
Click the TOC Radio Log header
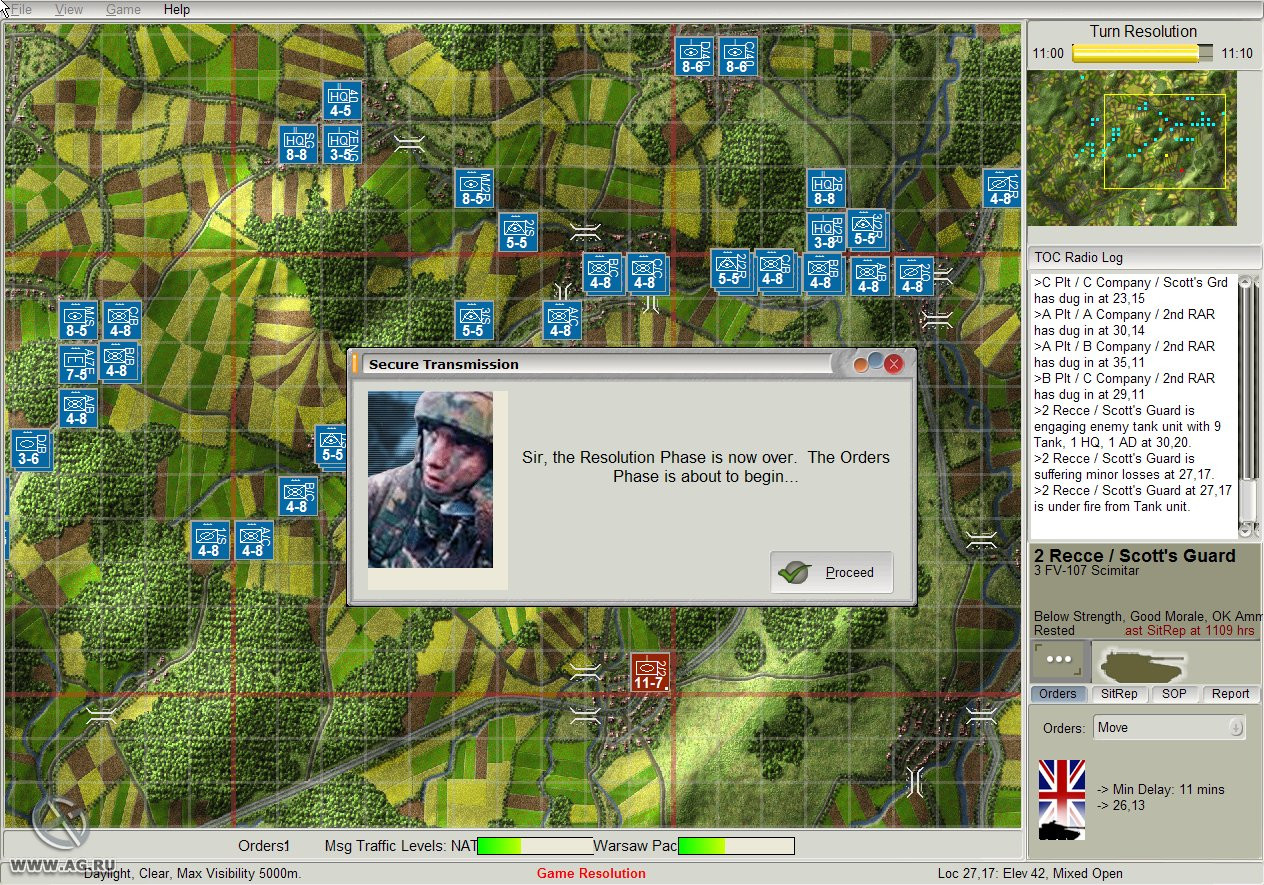pyautogui.click(x=1145, y=257)
